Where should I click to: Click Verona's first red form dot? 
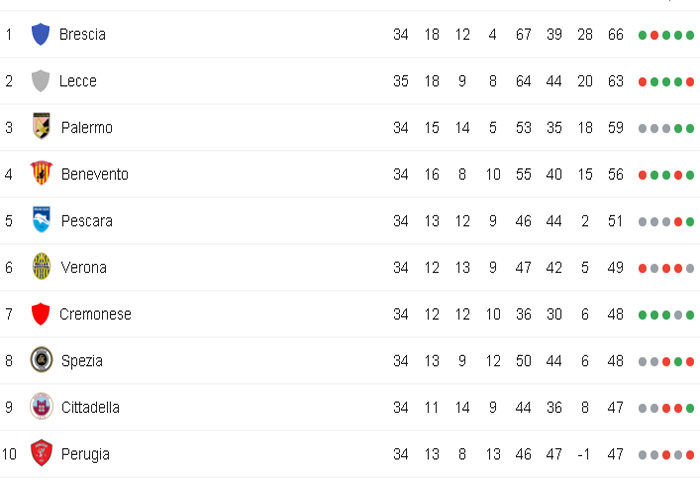pos(642,268)
